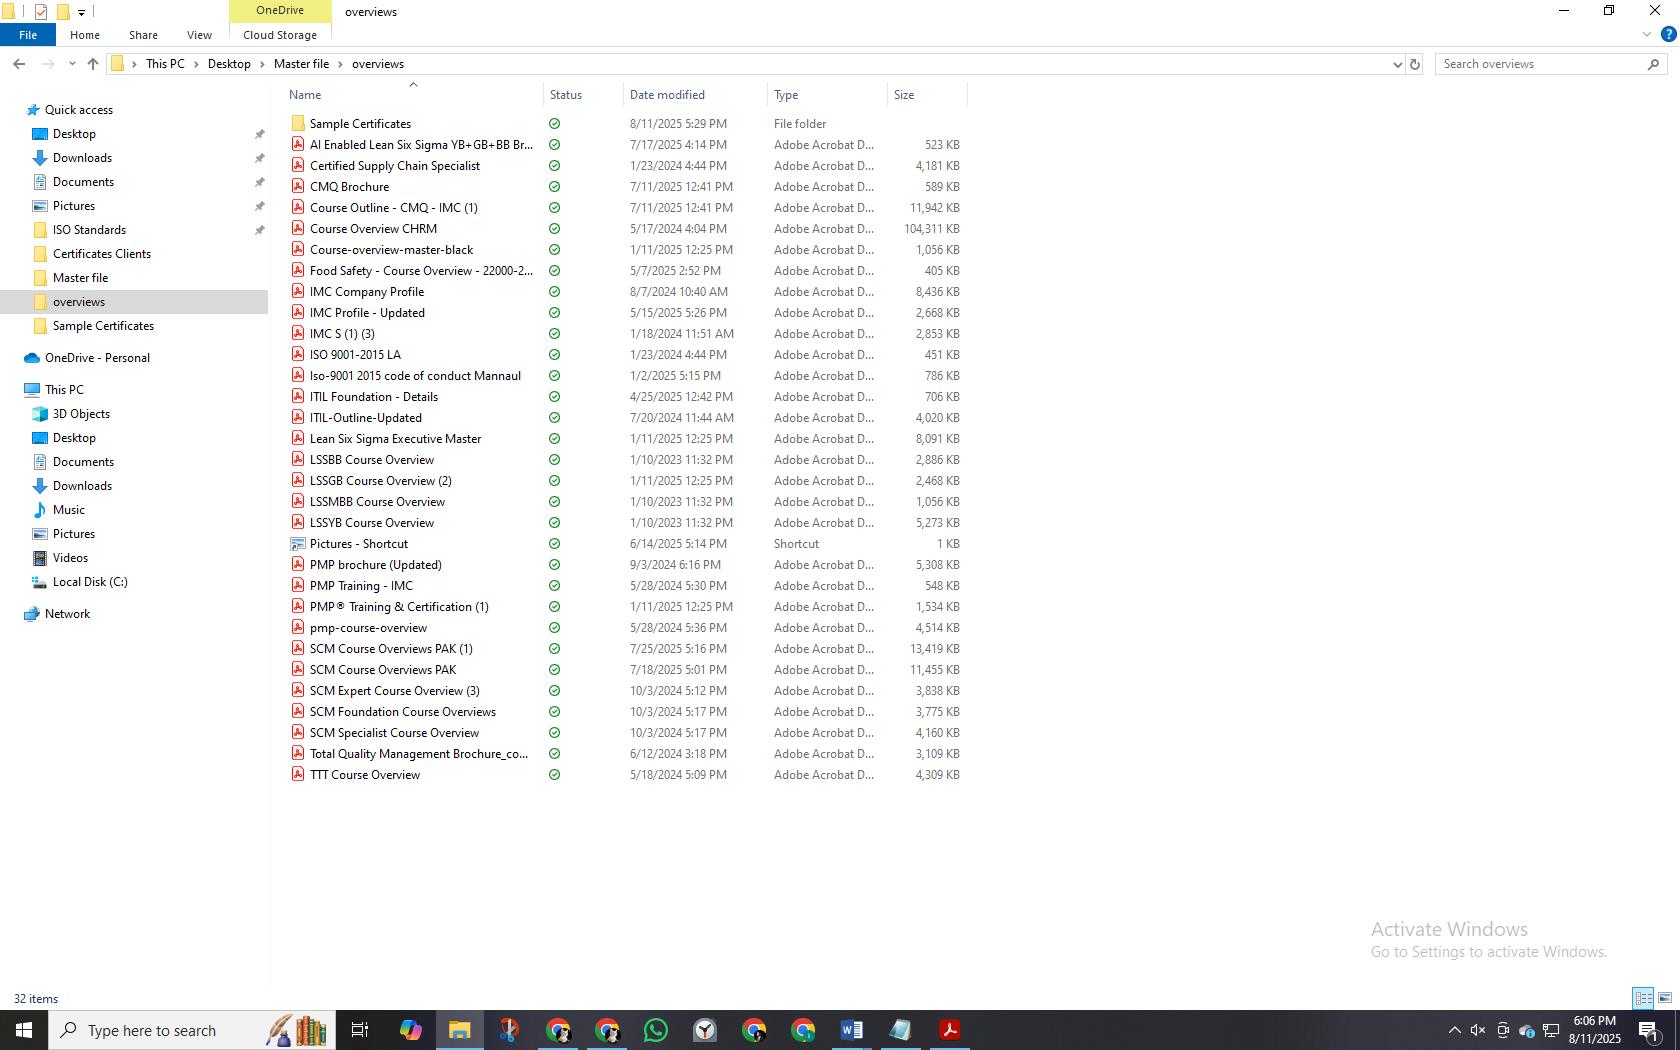This screenshot has width=1680, height=1050.
Task: Open Recent locations dropdown arrow
Action: (72, 64)
